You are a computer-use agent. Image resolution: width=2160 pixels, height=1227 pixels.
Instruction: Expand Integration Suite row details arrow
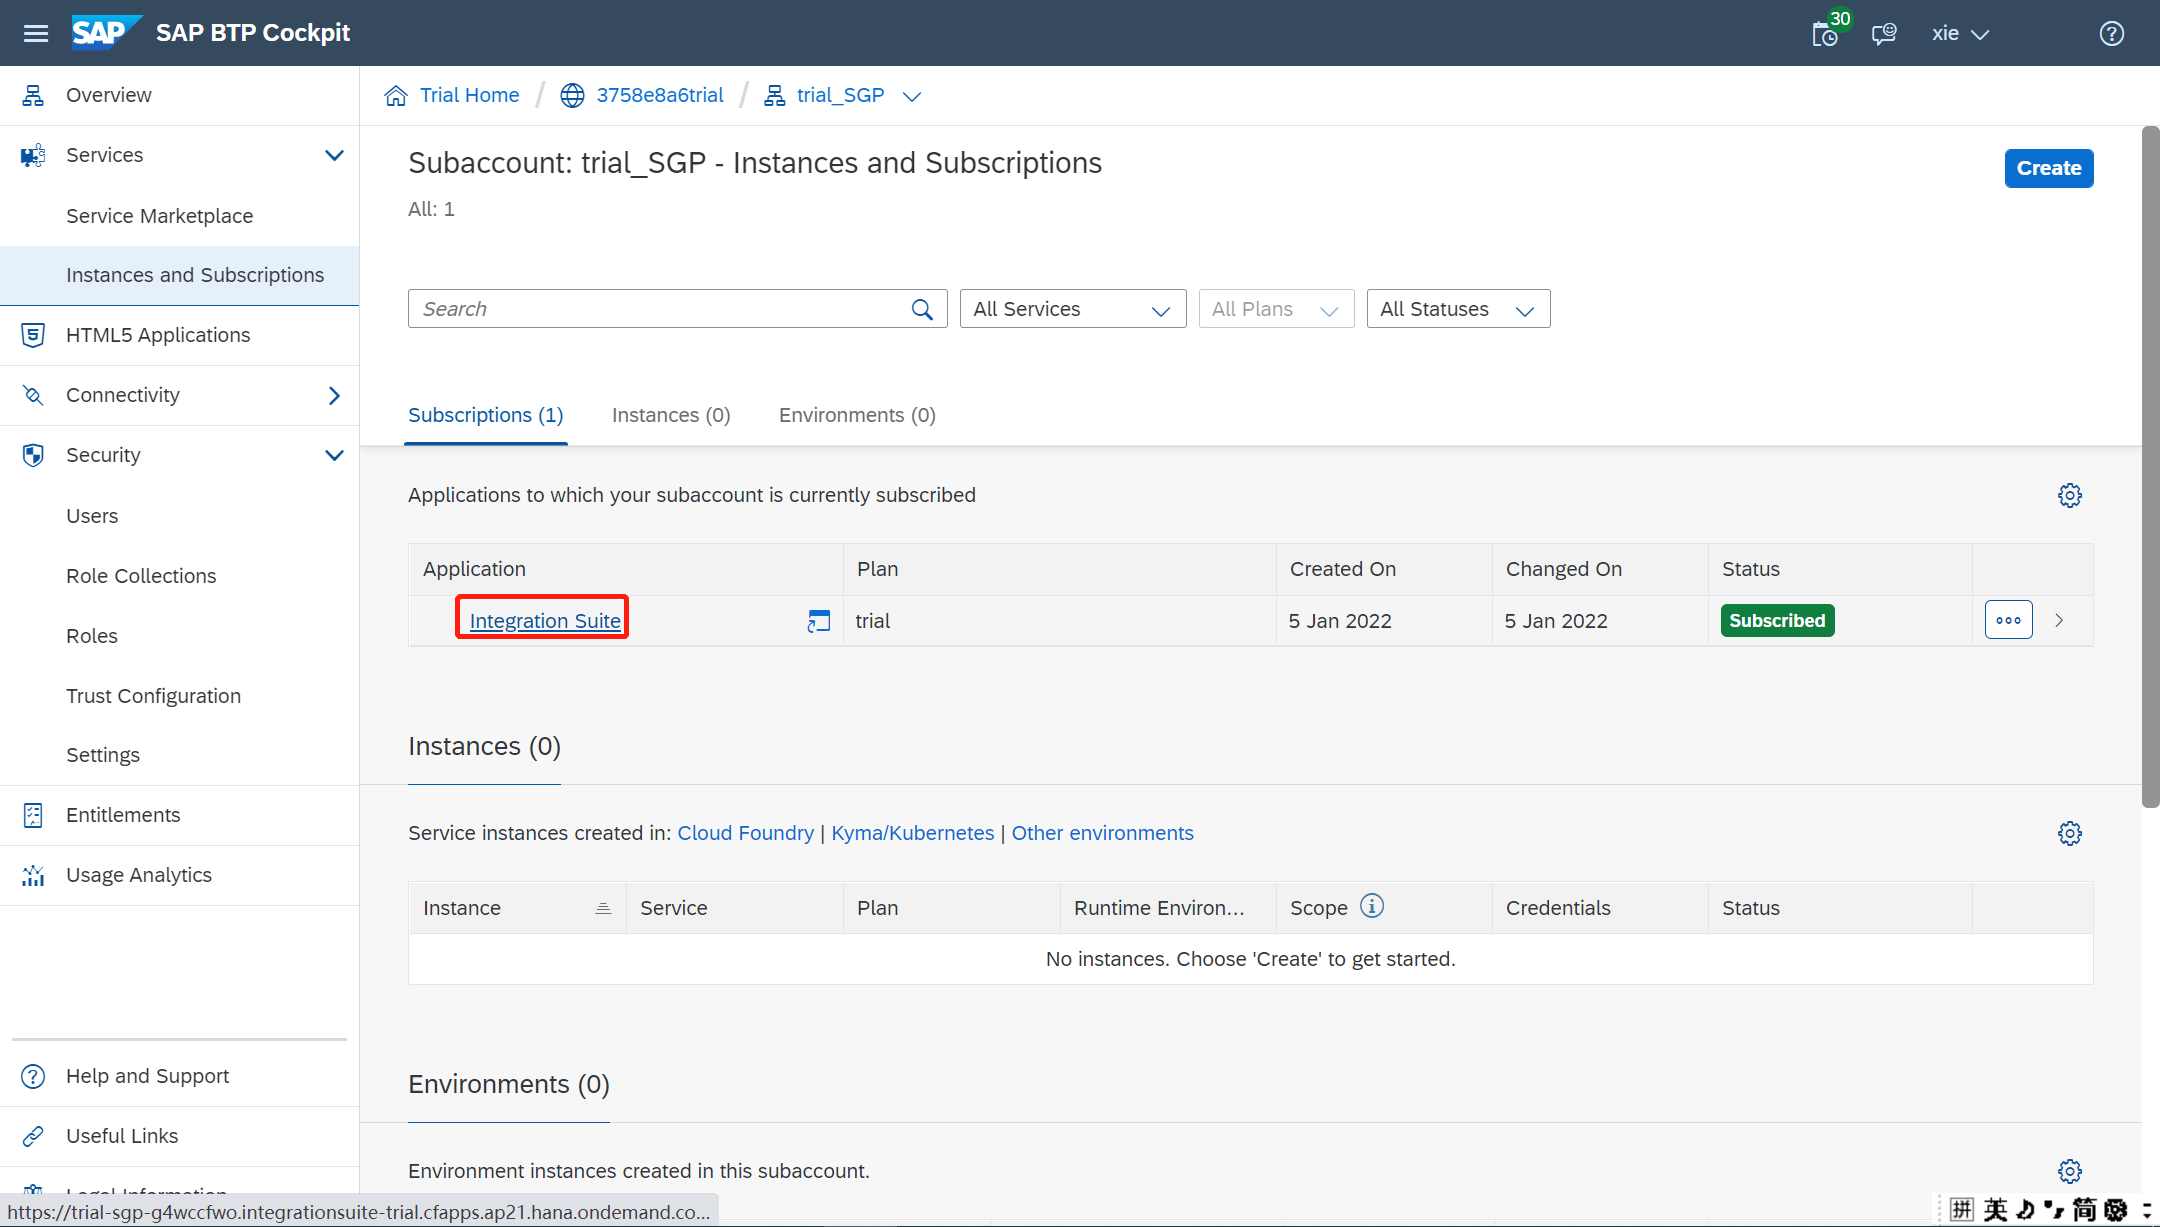click(x=2059, y=621)
